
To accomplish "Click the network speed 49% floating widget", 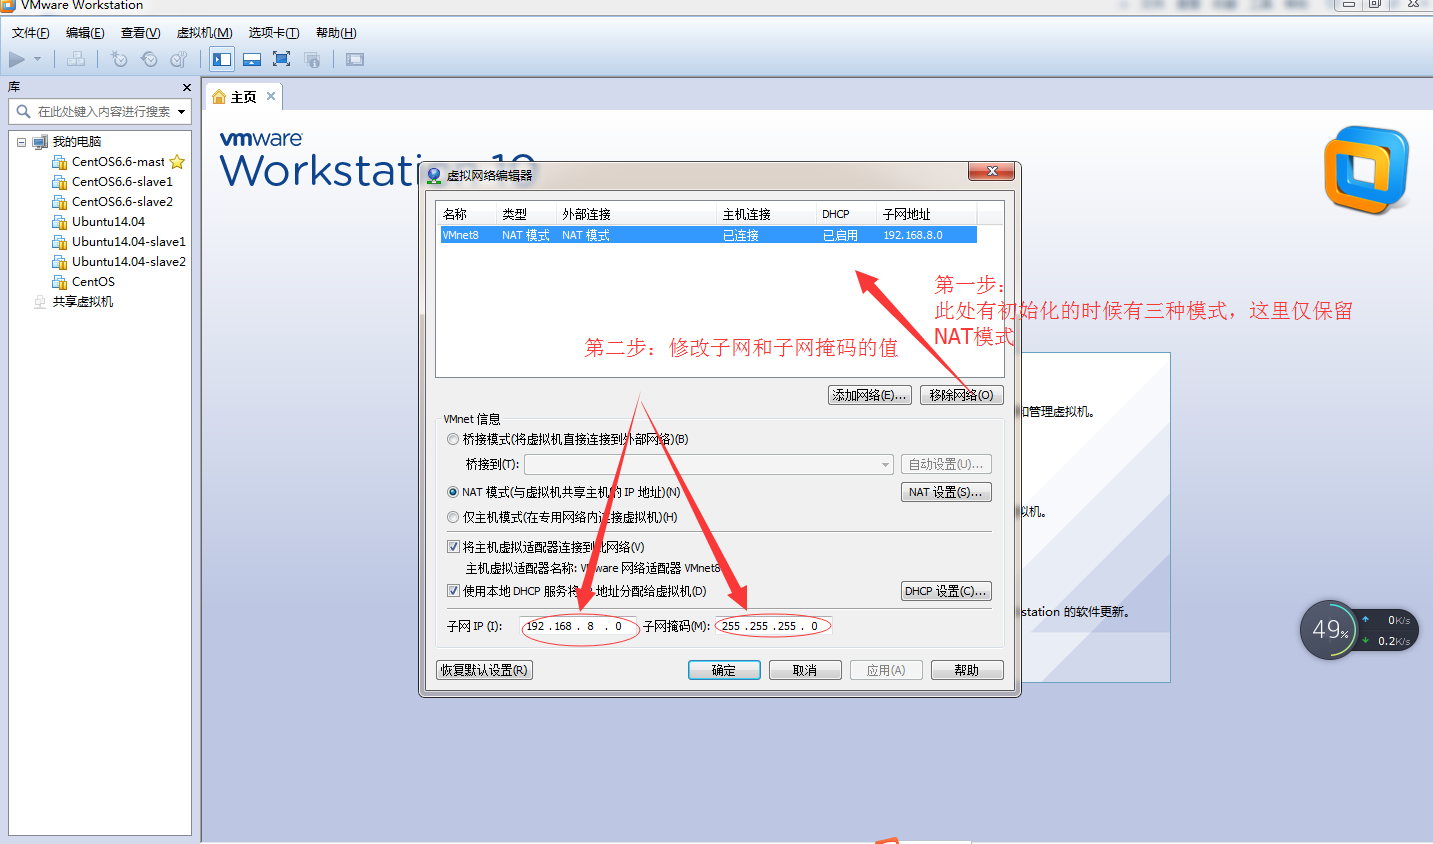I will coord(1358,630).
